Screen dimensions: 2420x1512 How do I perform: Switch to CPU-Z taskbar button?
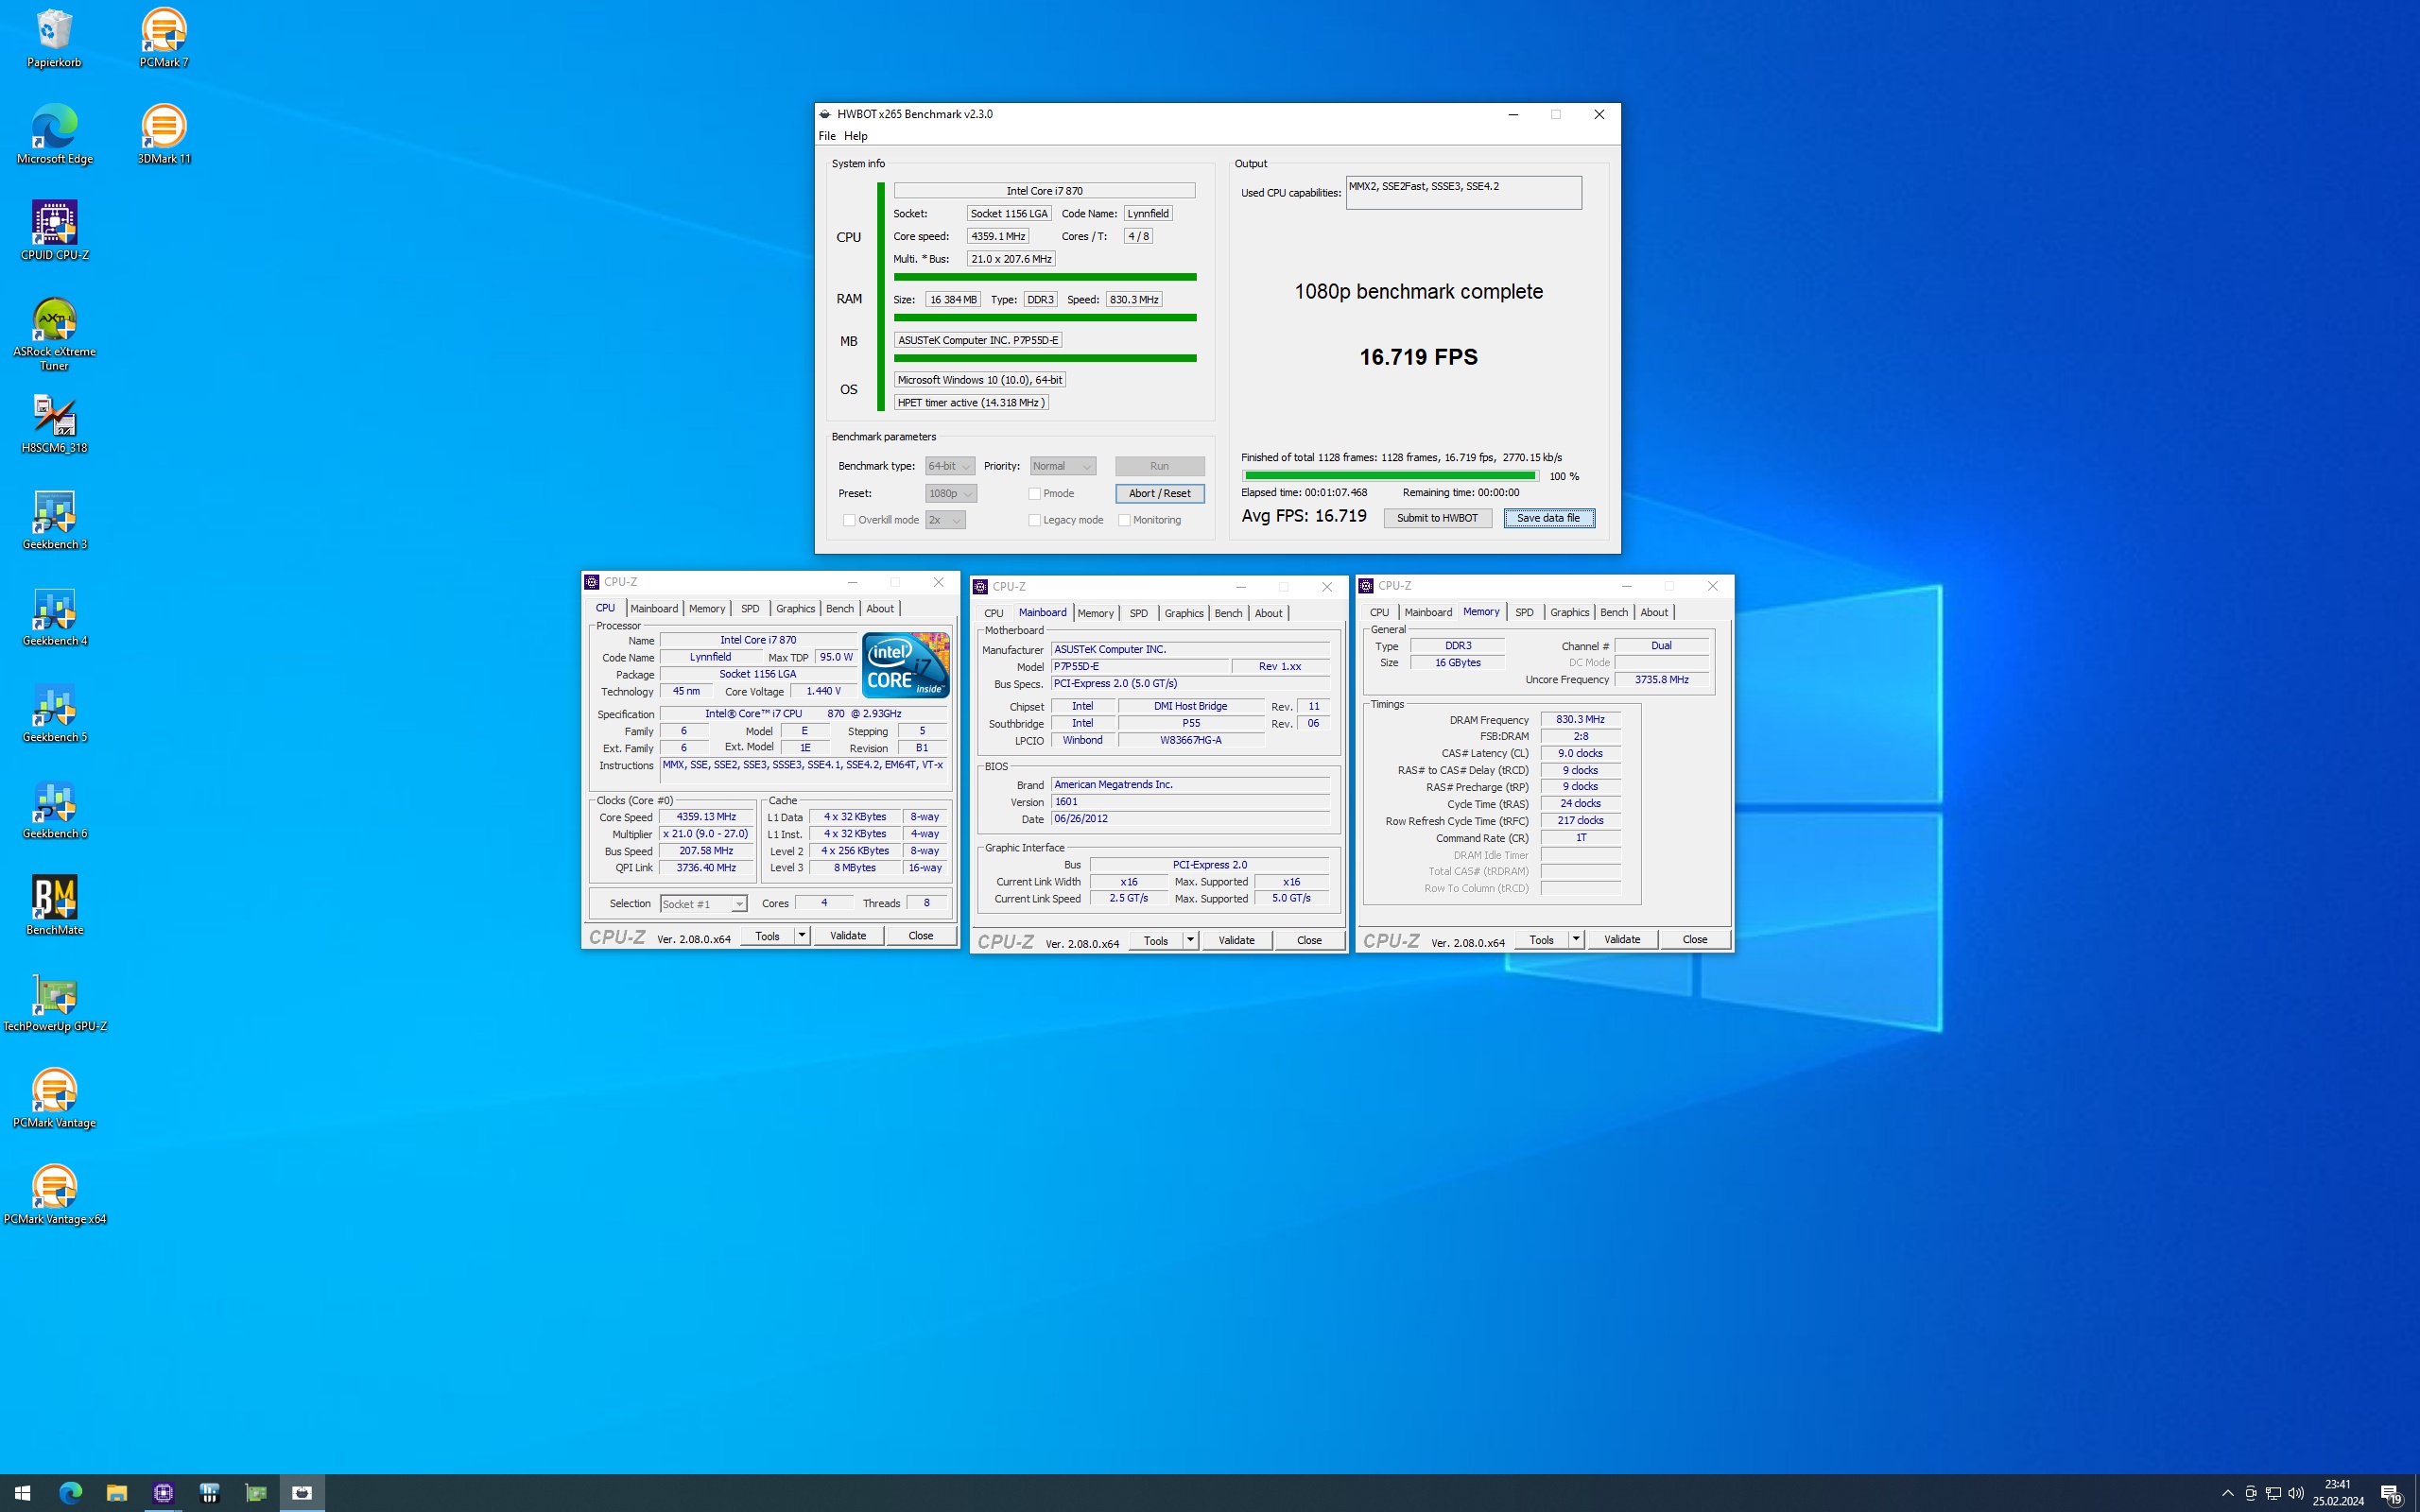coord(163,1493)
